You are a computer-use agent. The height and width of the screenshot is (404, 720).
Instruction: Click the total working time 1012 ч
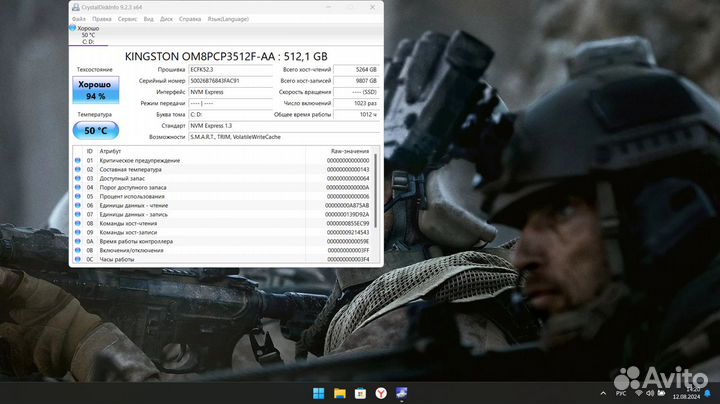point(356,114)
